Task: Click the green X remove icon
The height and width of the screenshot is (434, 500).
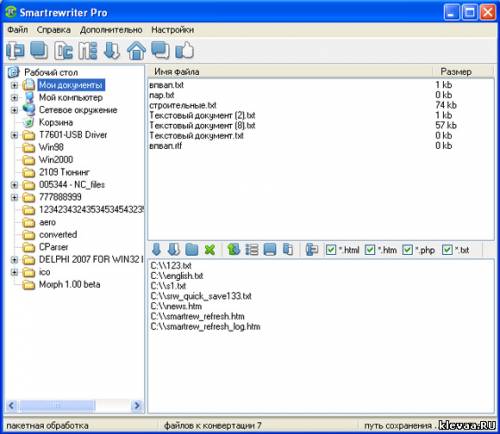Action: pyautogui.click(x=210, y=250)
